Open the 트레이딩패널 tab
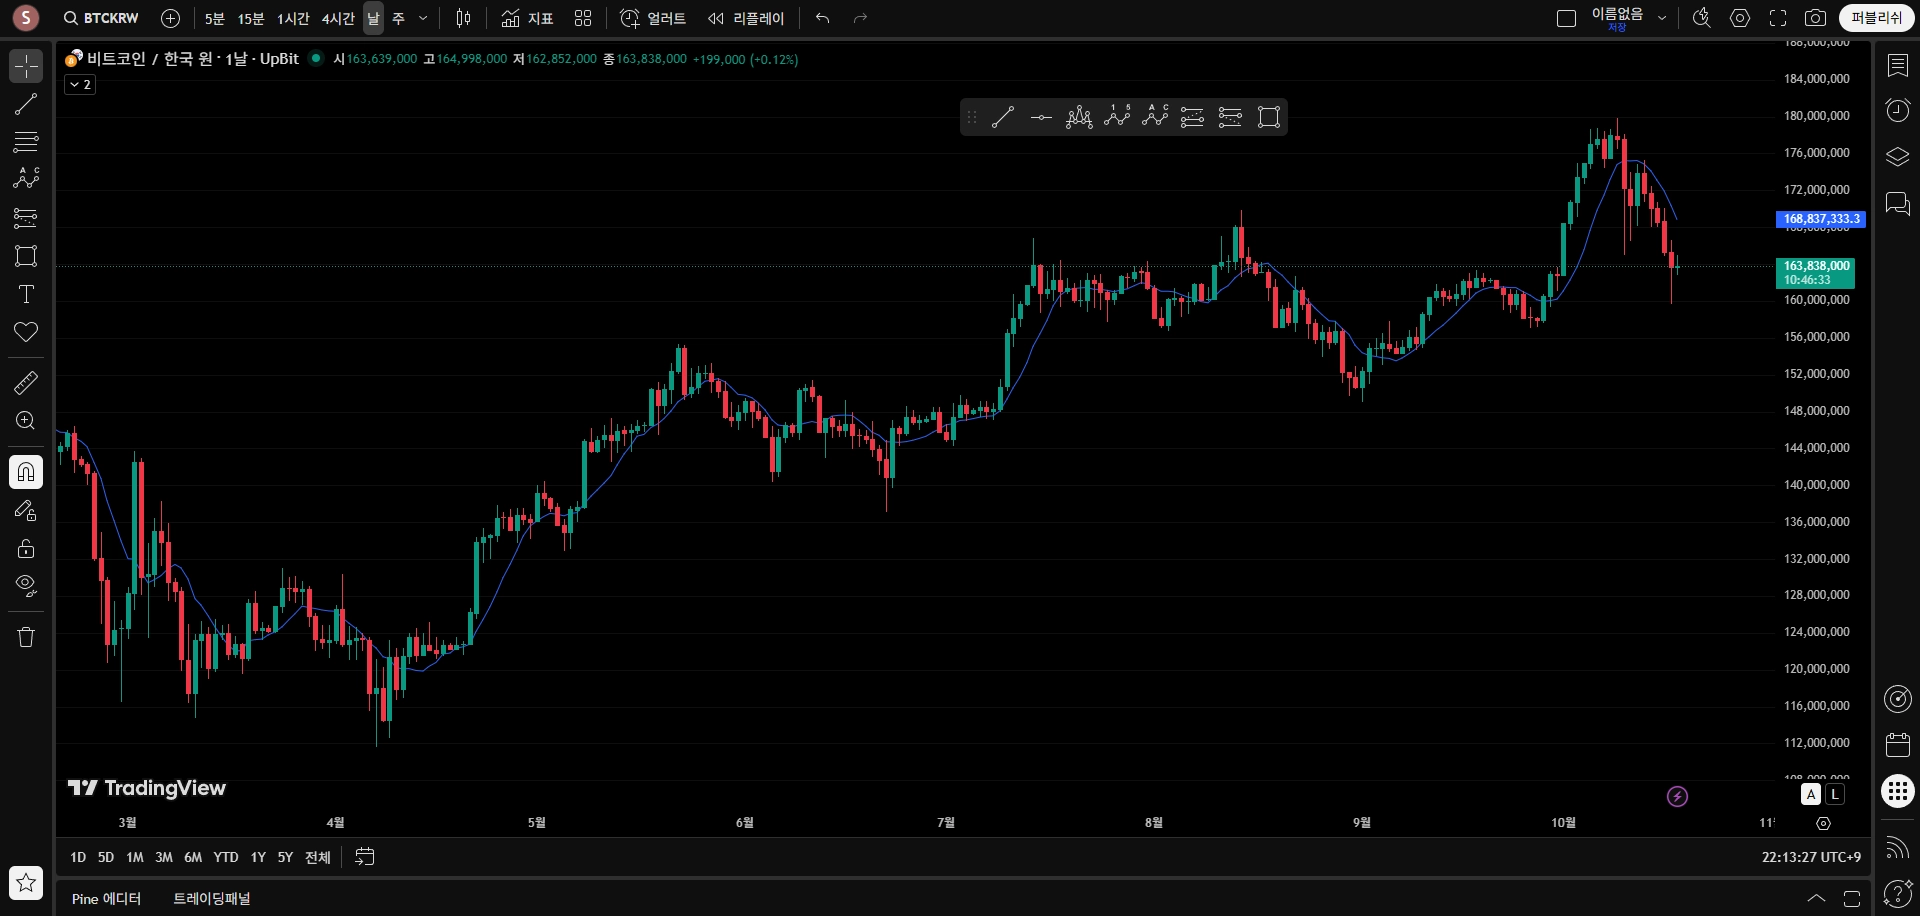 212,899
